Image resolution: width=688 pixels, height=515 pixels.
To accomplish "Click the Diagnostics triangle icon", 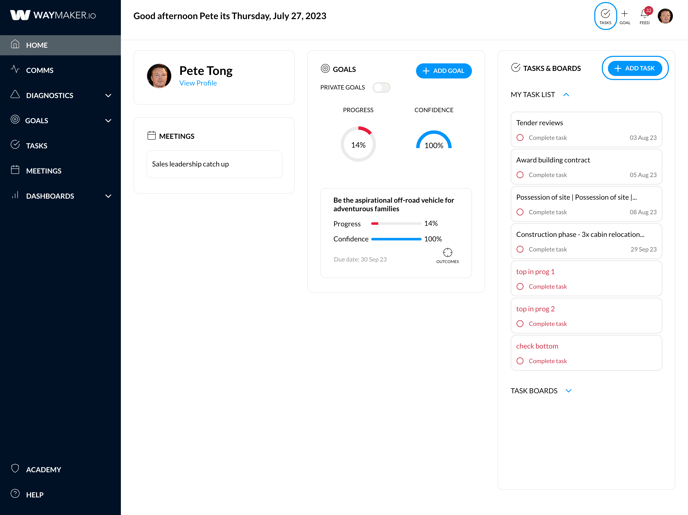I will point(15,94).
